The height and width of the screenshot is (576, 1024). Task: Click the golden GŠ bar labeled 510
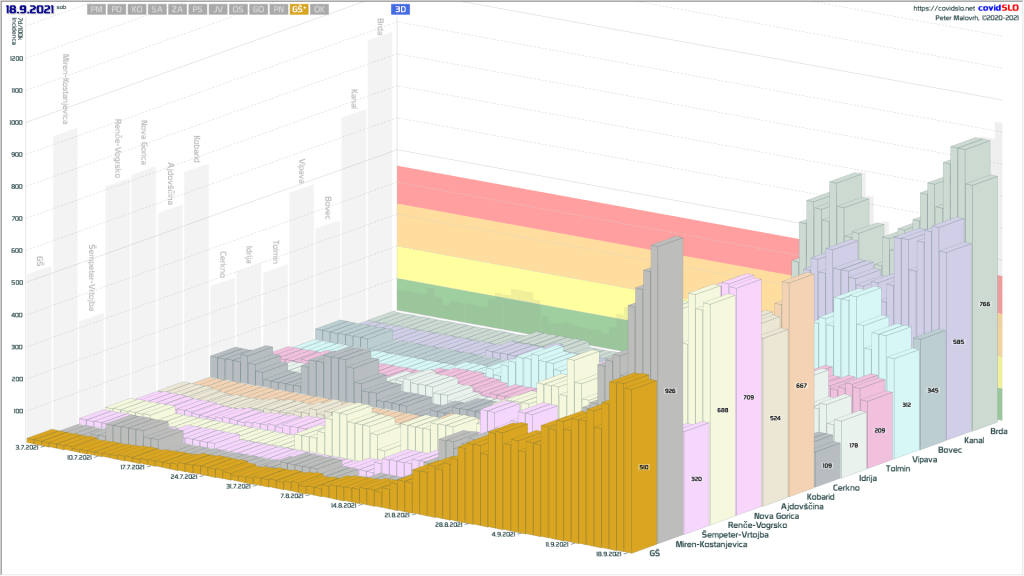pos(642,466)
